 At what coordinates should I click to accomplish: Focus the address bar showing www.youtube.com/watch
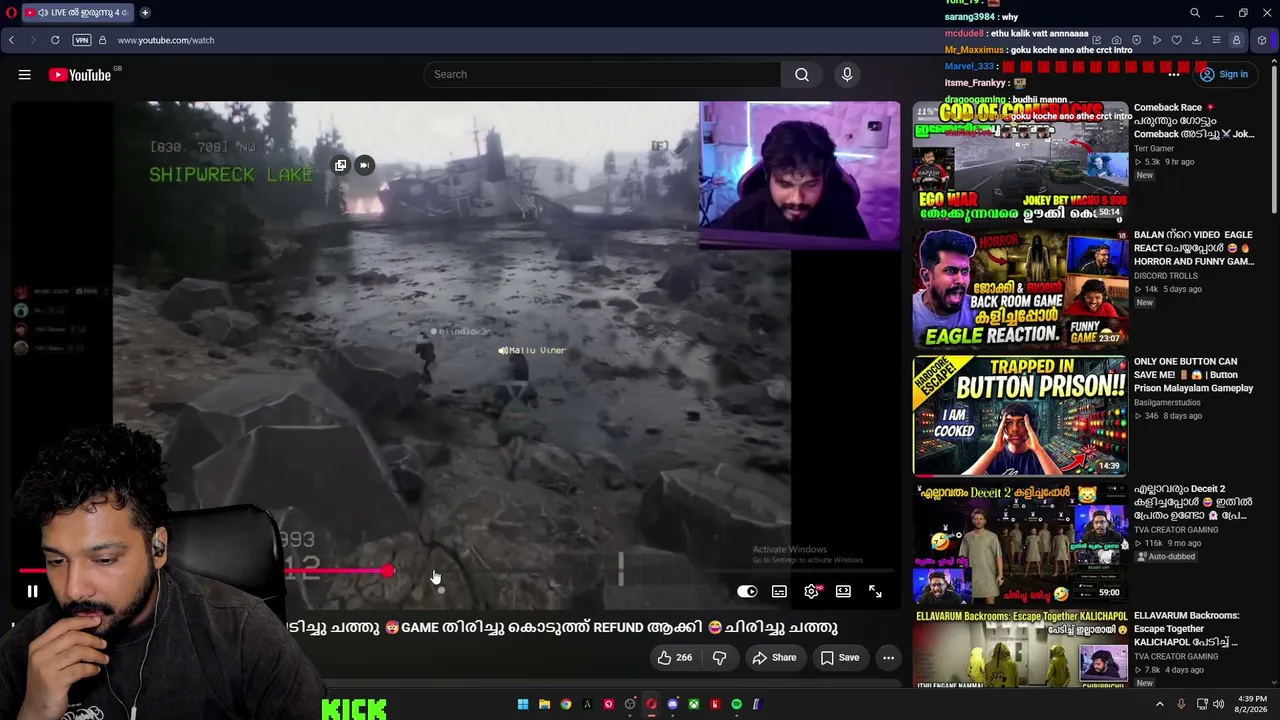[166, 40]
